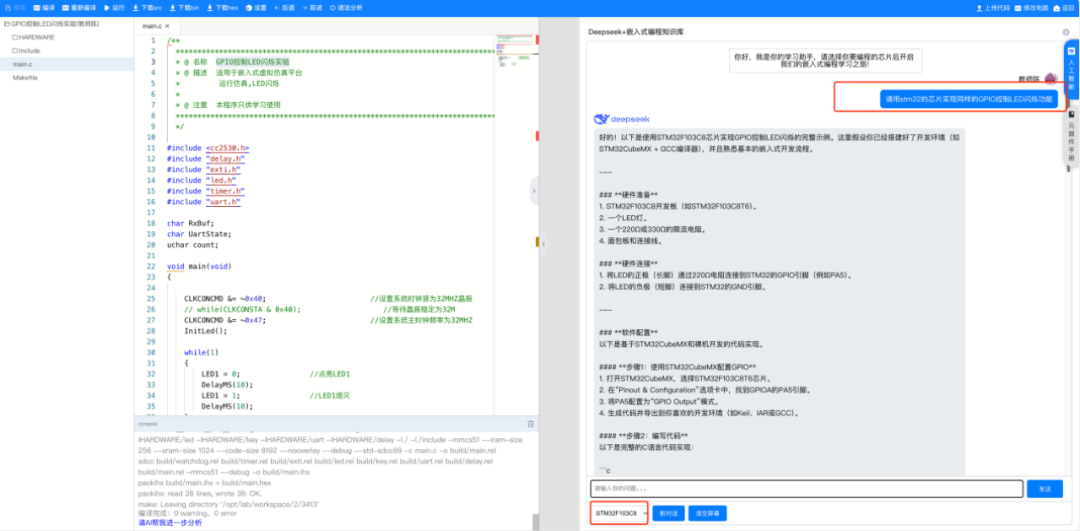
Task: Click the 'char RxBuf;' declaration
Action: [x=190, y=223]
